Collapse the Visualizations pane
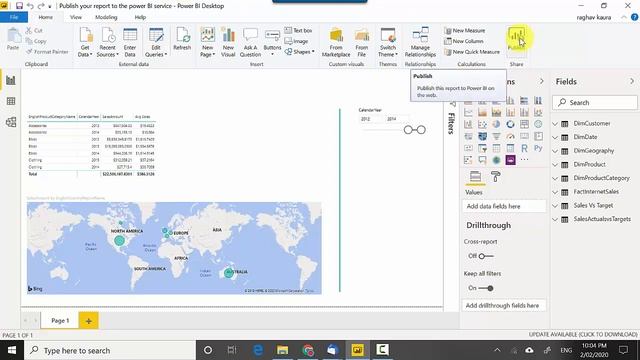Screen dimensions: 640x360 coord(542,81)
